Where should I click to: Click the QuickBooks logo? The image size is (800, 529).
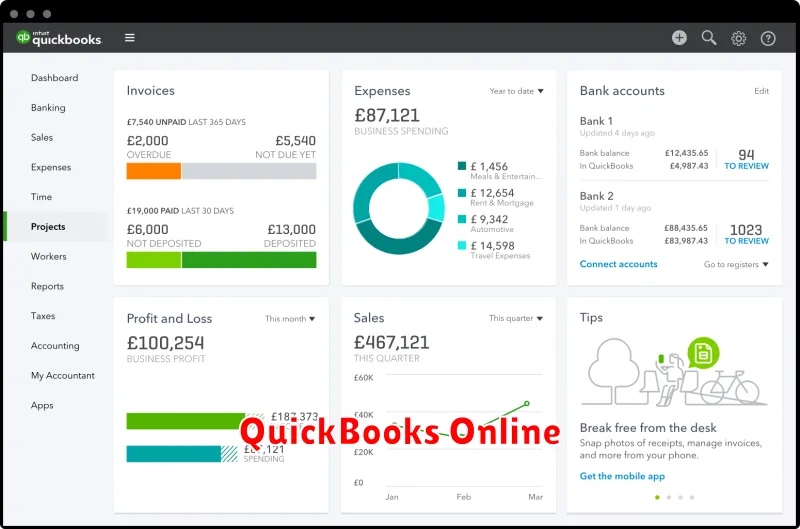(59, 38)
